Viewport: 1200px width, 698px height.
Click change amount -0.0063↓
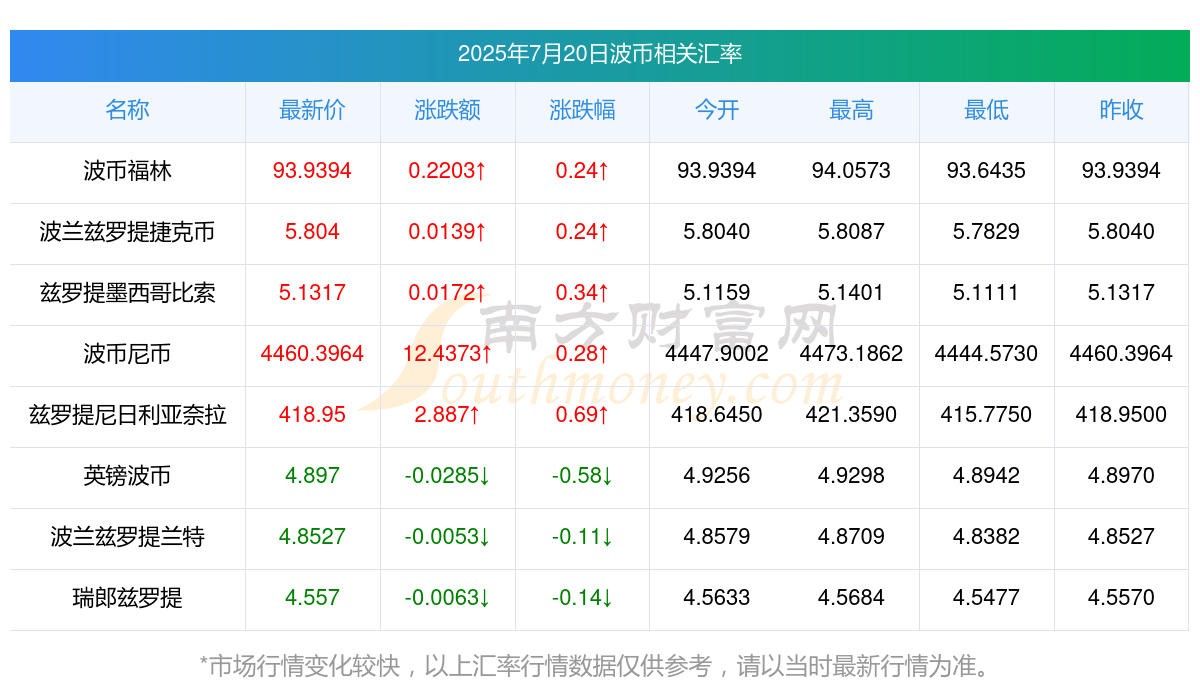pyautogui.click(x=447, y=598)
